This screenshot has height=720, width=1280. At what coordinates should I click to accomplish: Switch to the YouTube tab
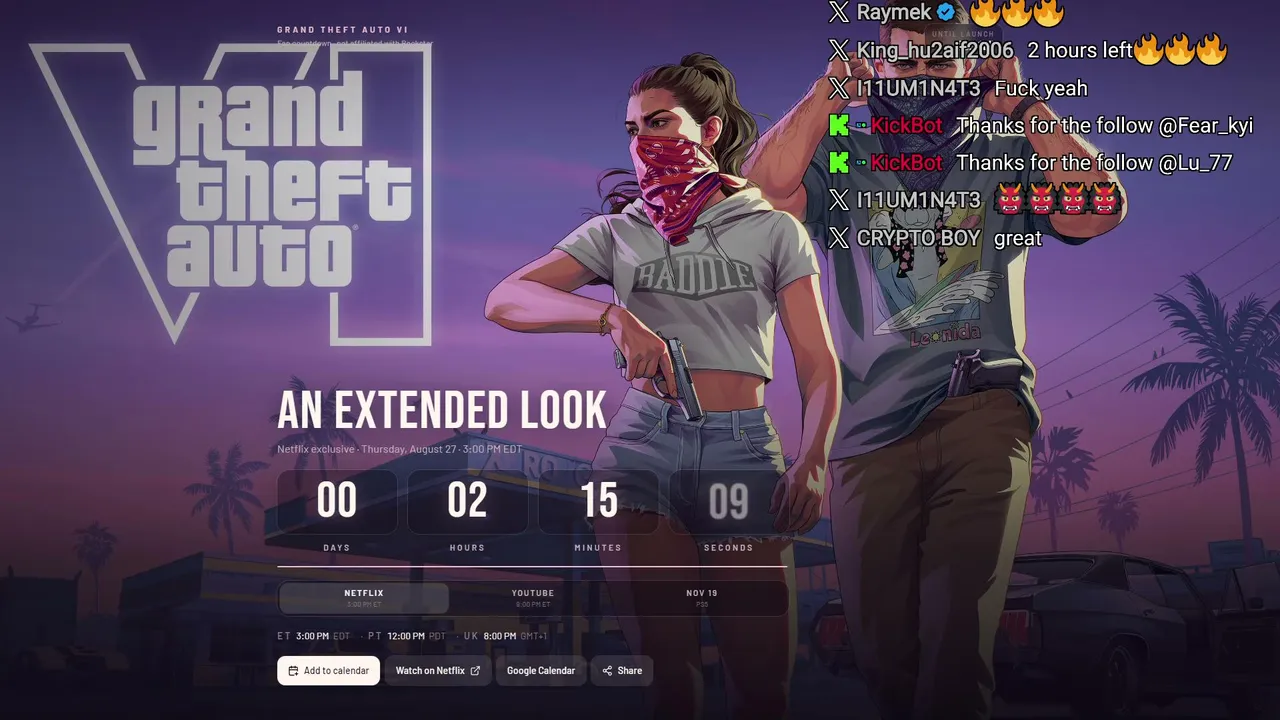click(533, 598)
